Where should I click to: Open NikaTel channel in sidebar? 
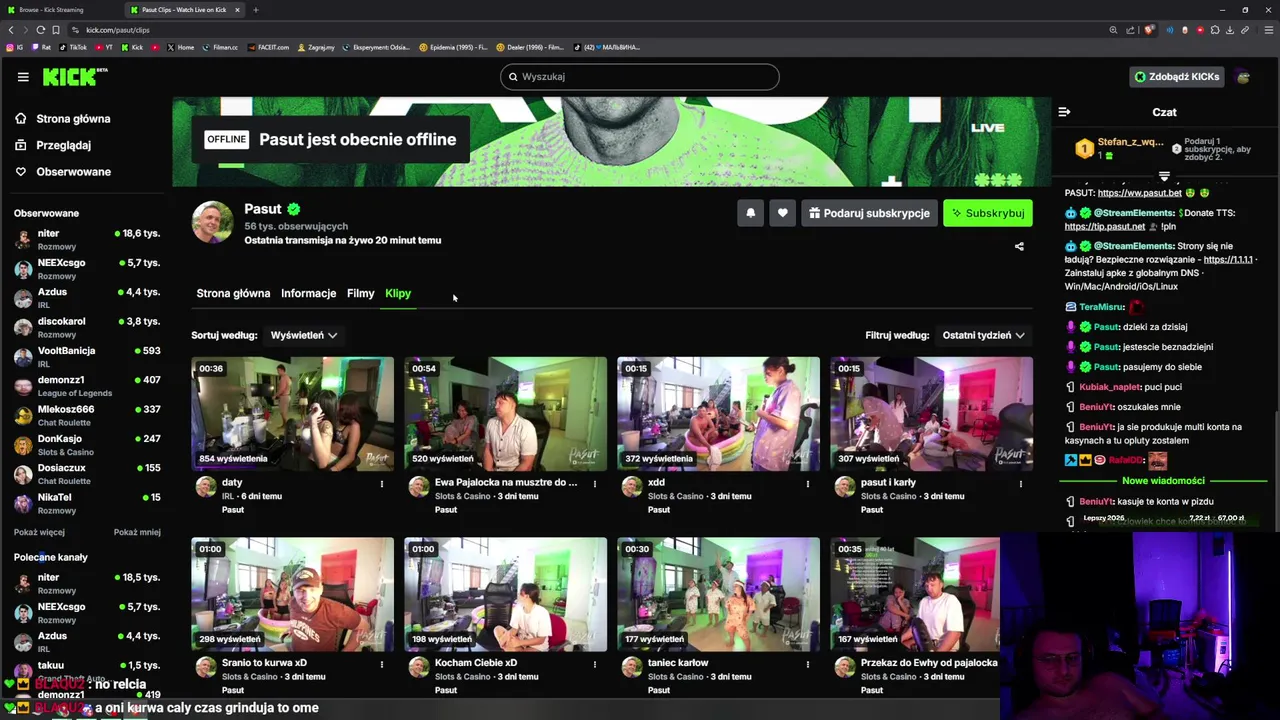(87, 503)
